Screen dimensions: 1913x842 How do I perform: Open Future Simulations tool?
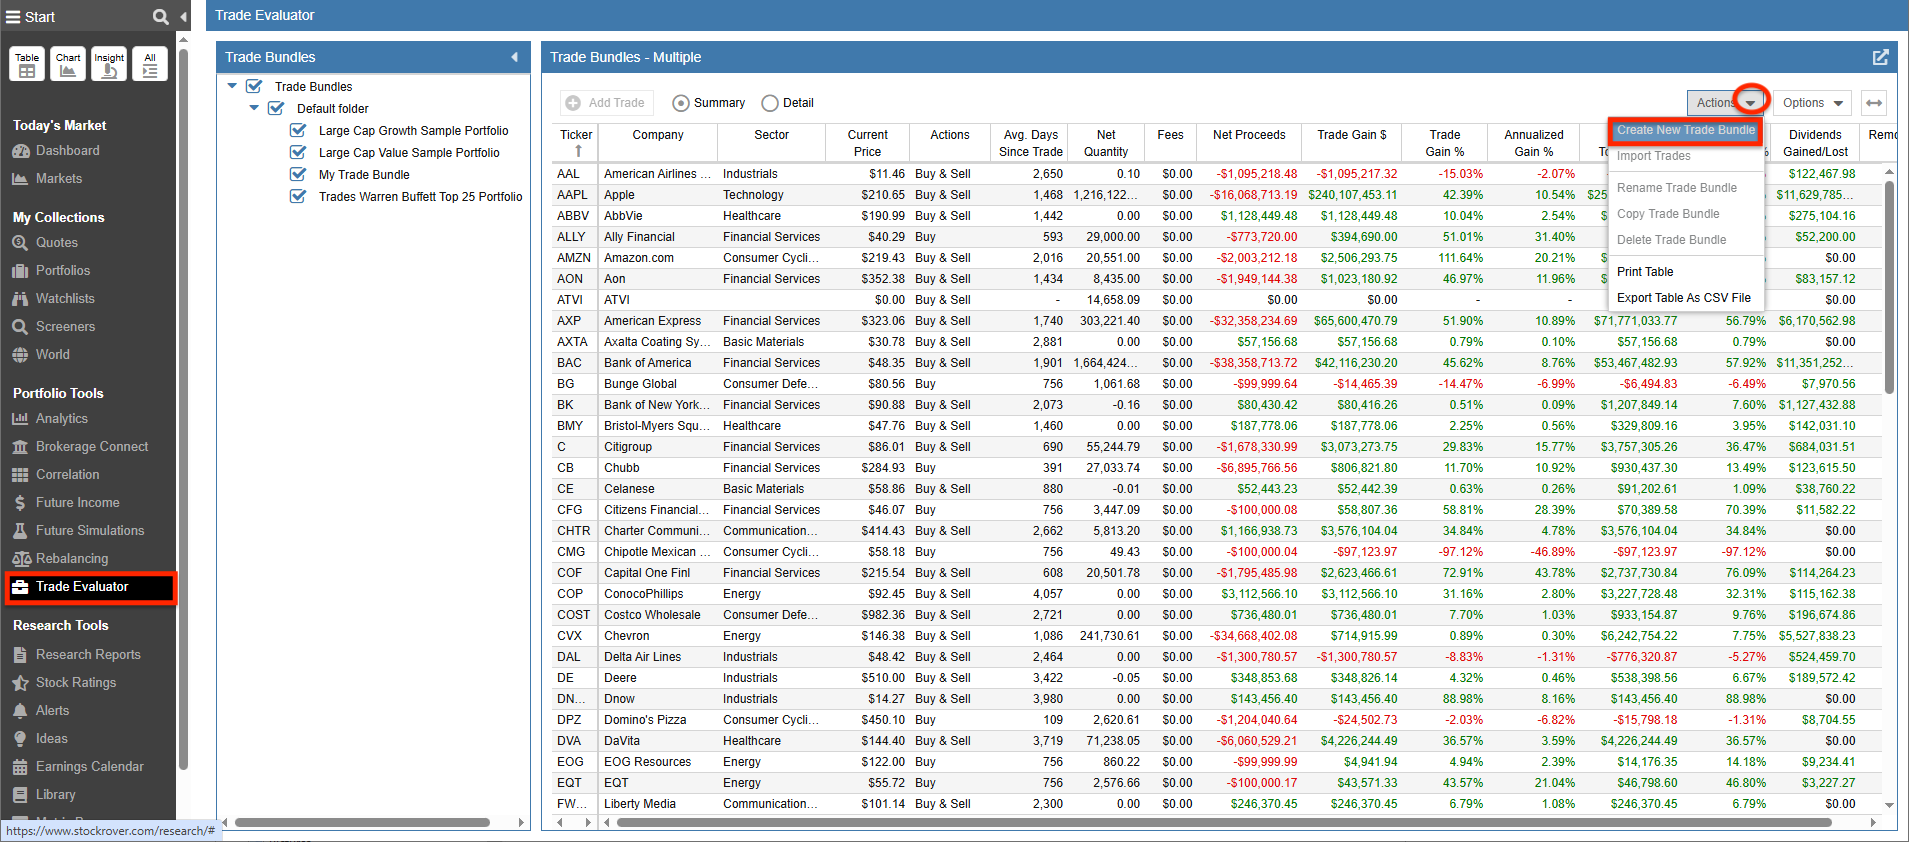(x=89, y=531)
